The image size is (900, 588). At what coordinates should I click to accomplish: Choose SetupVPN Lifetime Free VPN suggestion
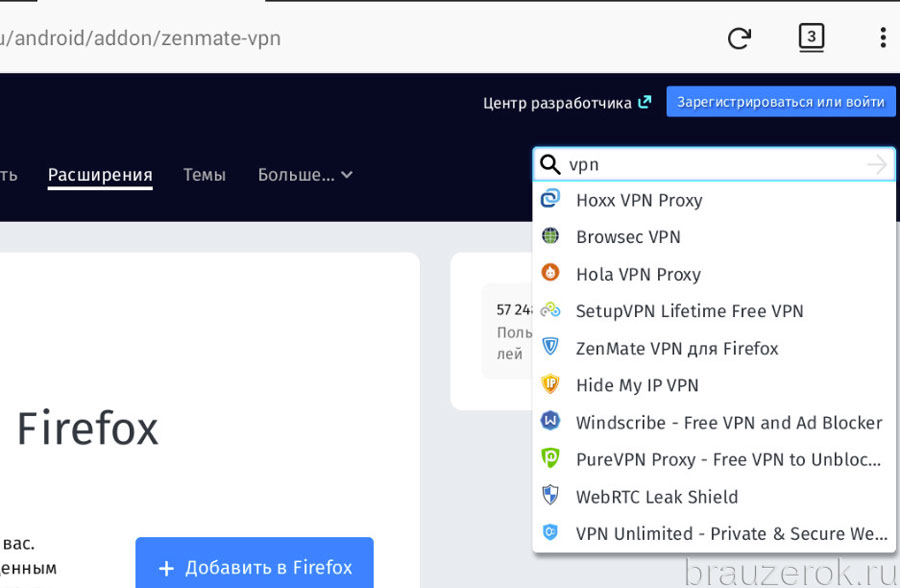[x=714, y=311]
